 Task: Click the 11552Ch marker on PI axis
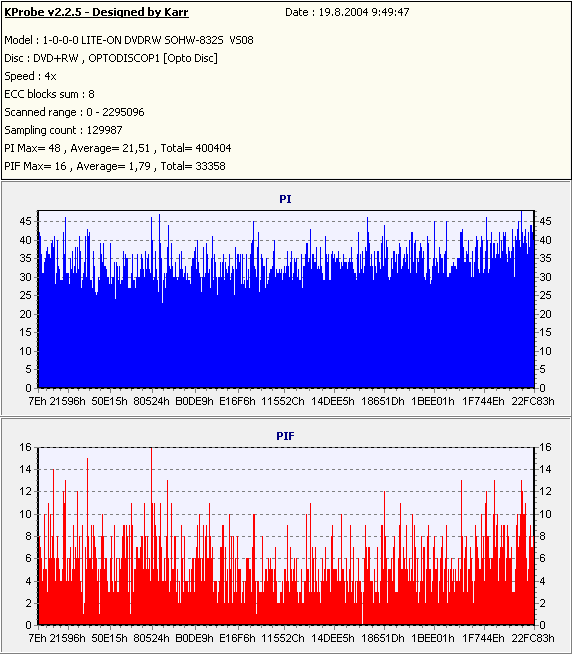point(283,401)
